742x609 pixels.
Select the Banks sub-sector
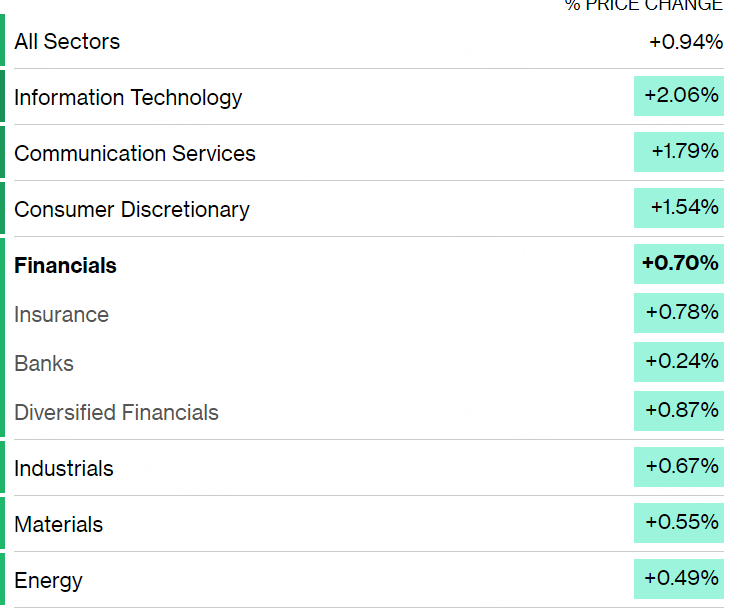[x=44, y=364]
